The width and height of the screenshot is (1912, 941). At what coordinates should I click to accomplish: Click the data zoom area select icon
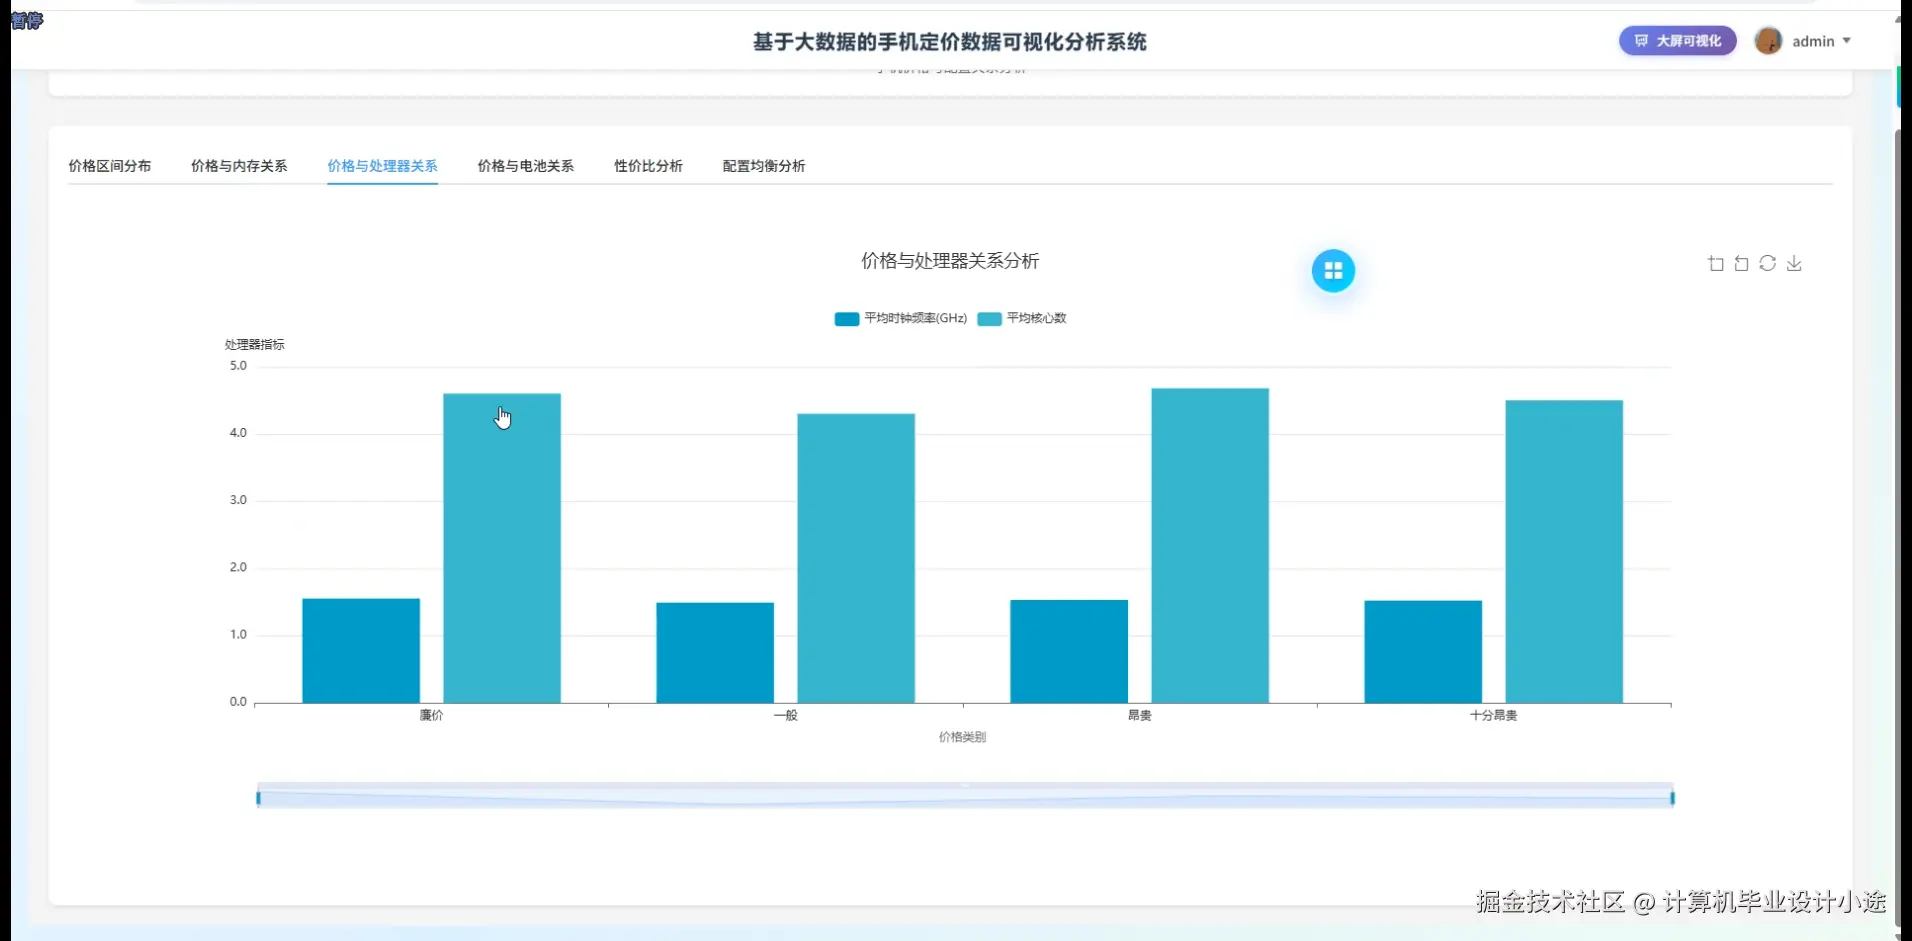pyautogui.click(x=1716, y=264)
